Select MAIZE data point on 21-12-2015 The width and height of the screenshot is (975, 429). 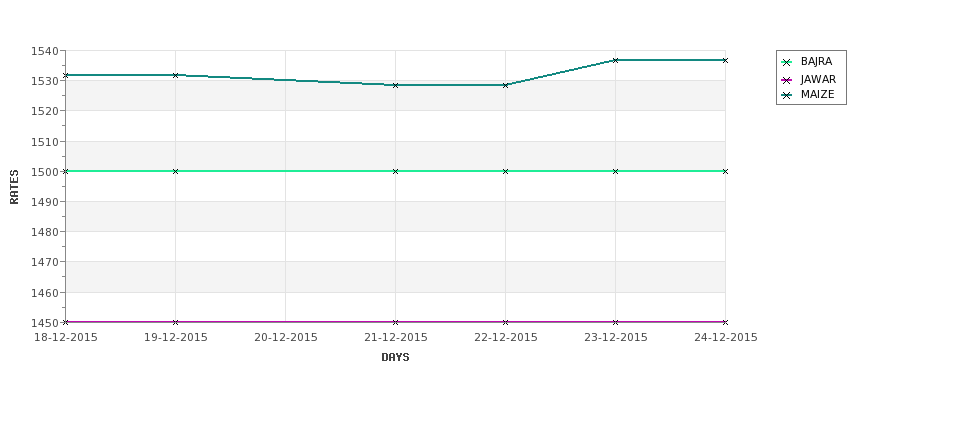(395, 85)
